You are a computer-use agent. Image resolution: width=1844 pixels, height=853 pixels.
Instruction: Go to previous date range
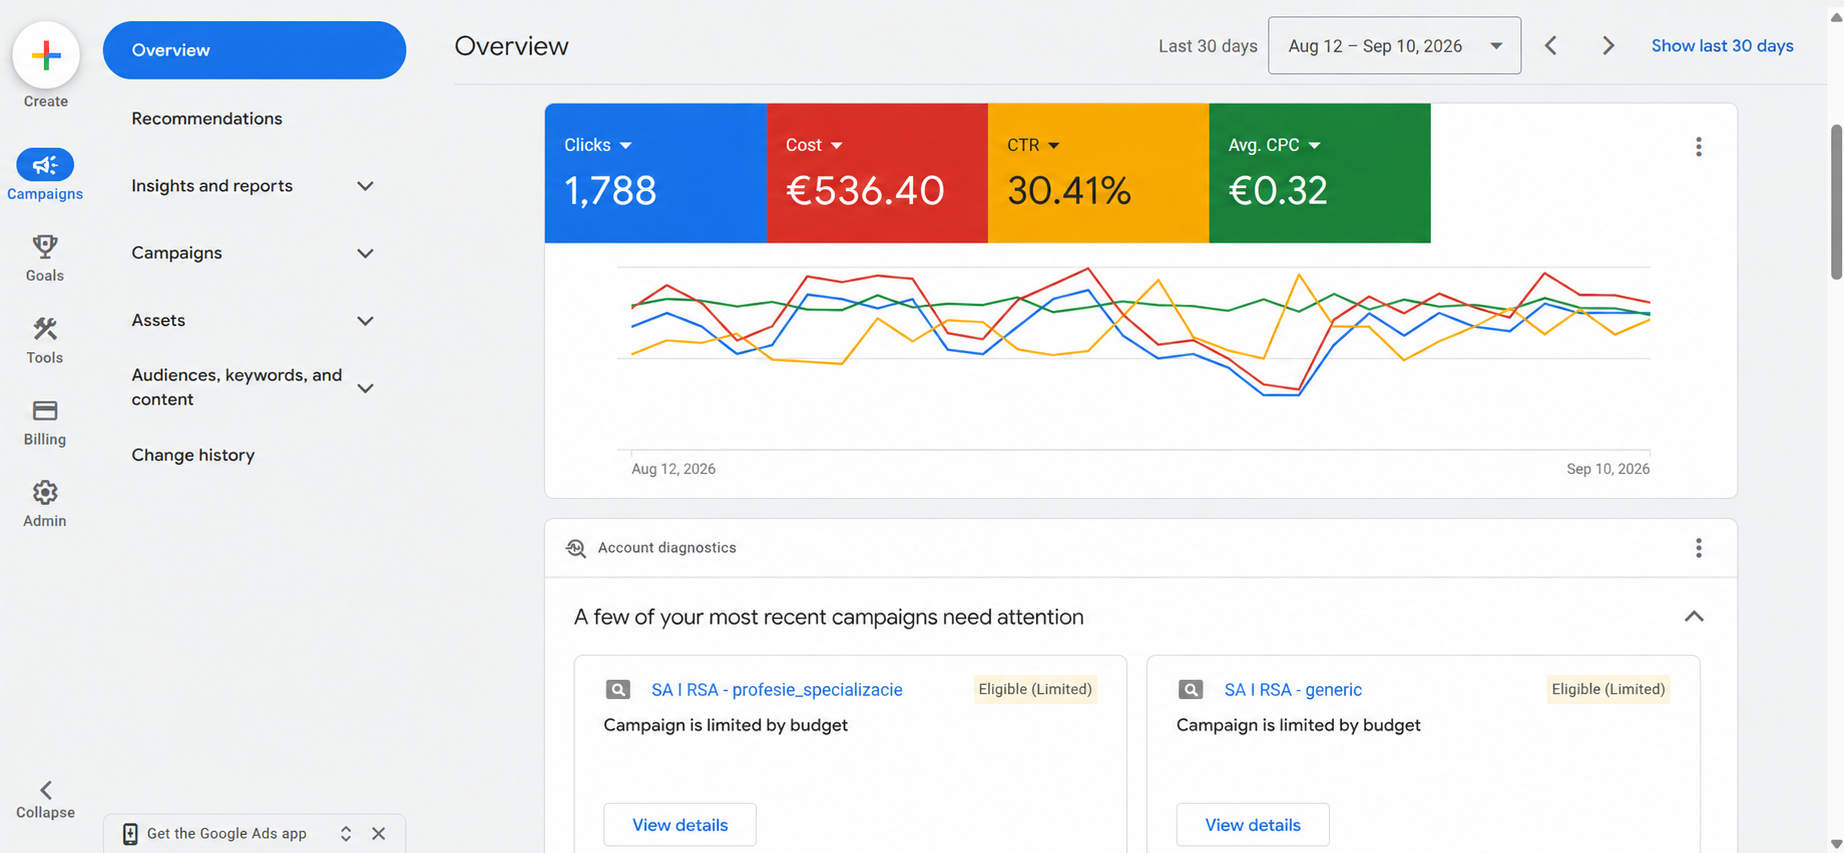pos(1551,46)
